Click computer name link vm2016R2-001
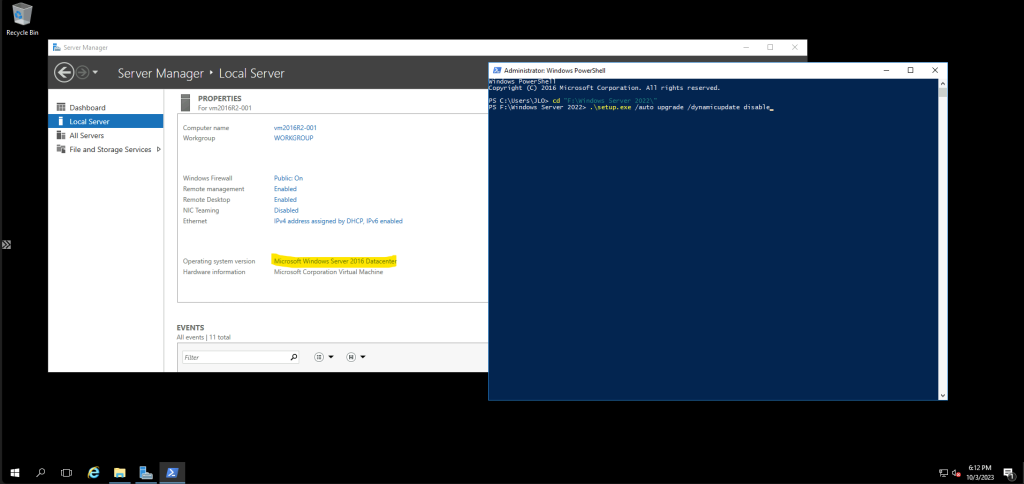 tap(295, 128)
